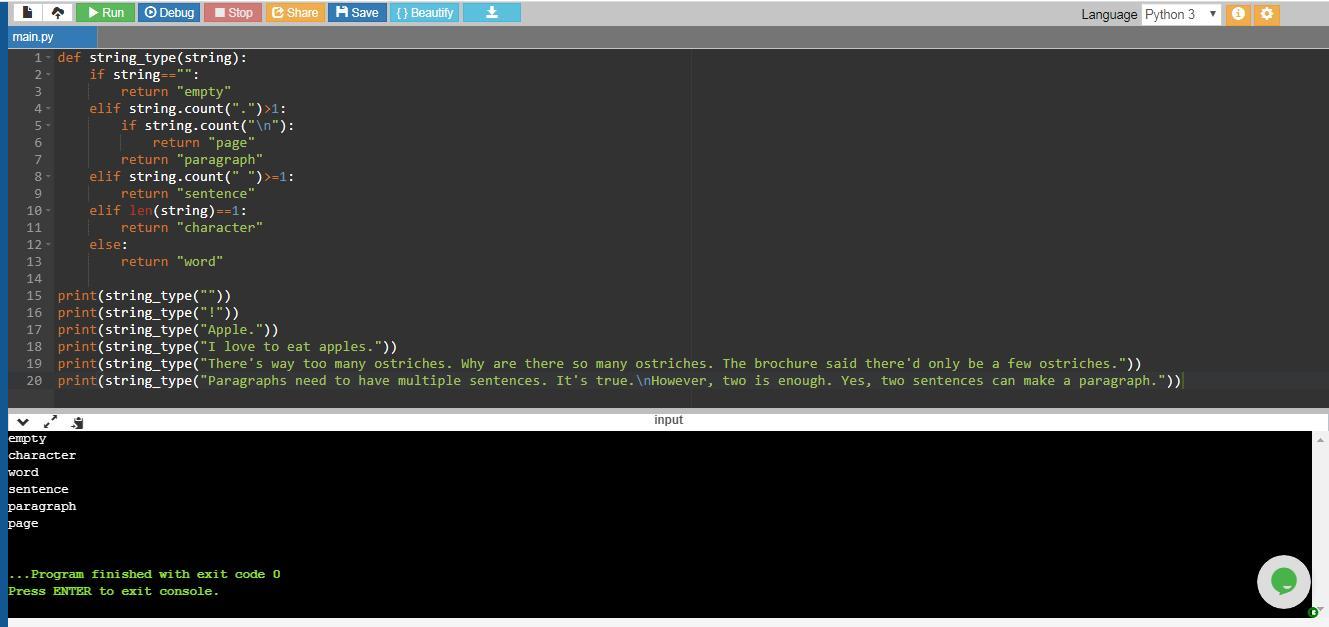Click the program finished exit code message
The height and width of the screenshot is (627, 1329).
(x=144, y=574)
